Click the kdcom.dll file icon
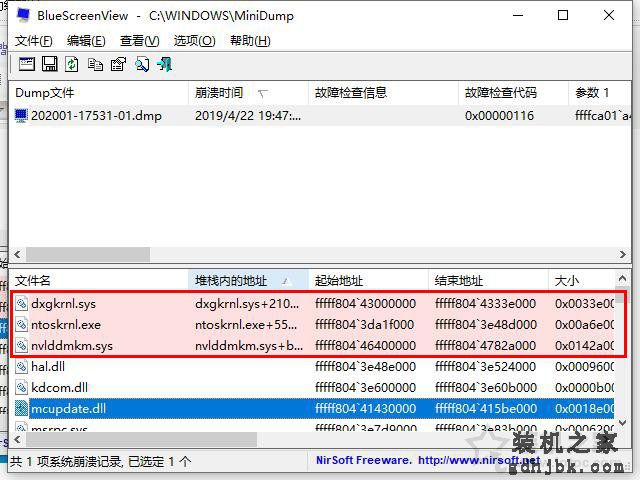 point(22,387)
